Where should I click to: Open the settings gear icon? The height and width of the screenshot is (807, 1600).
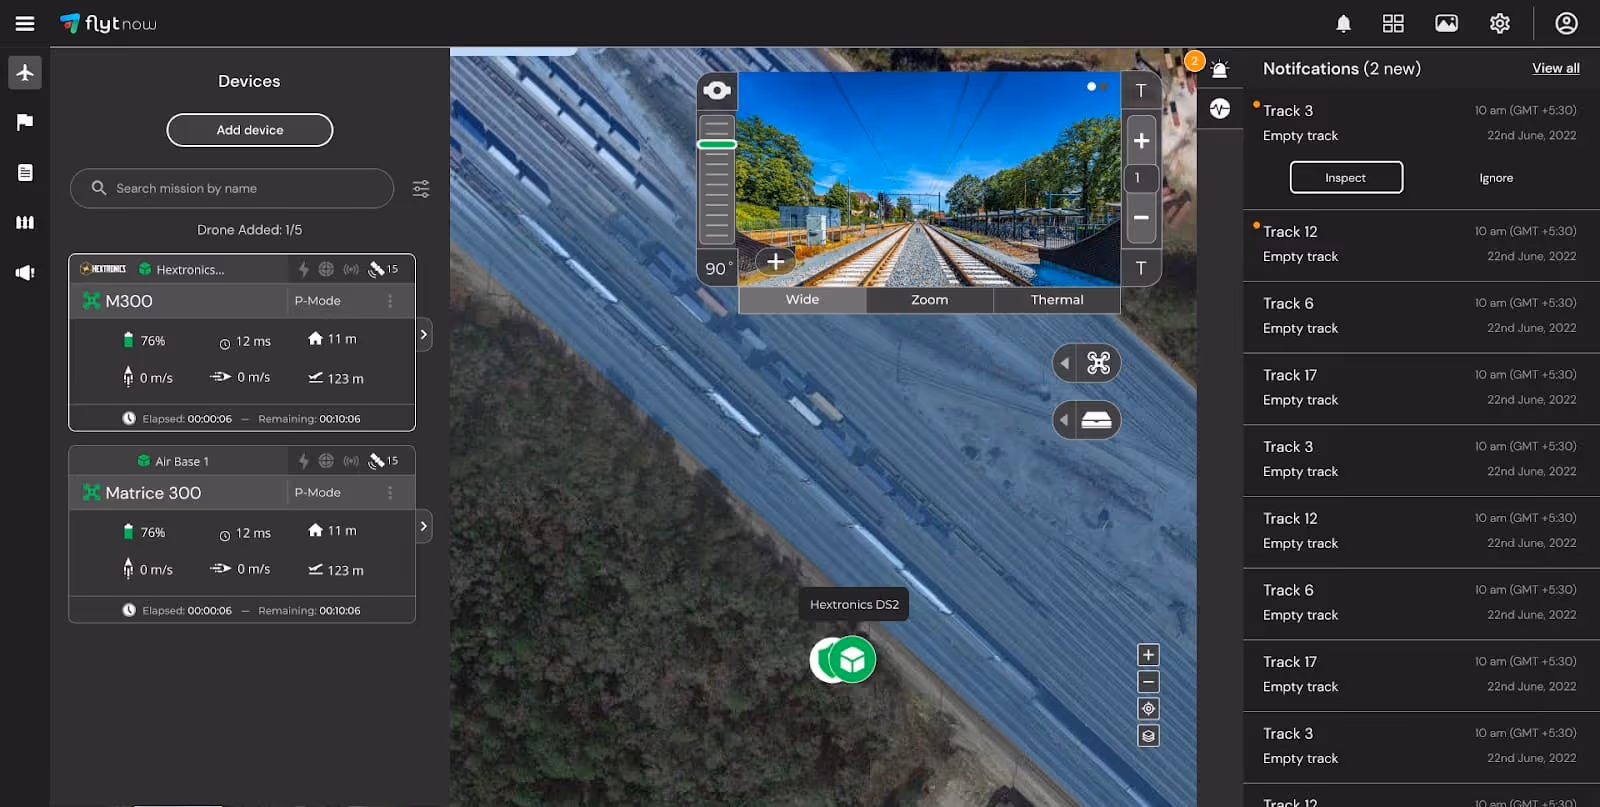point(1499,23)
